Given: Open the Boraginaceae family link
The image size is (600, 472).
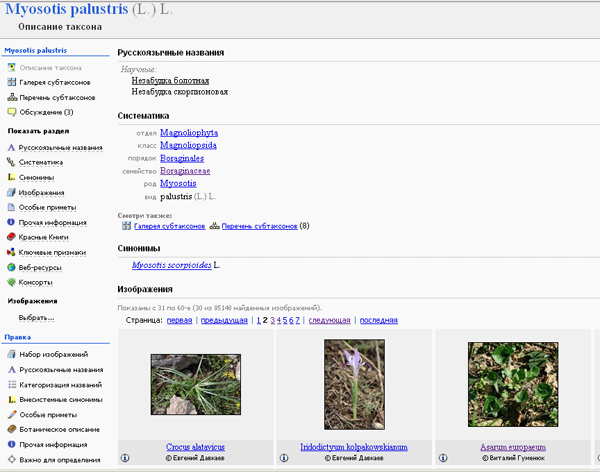Looking at the screenshot, I should point(187,171).
